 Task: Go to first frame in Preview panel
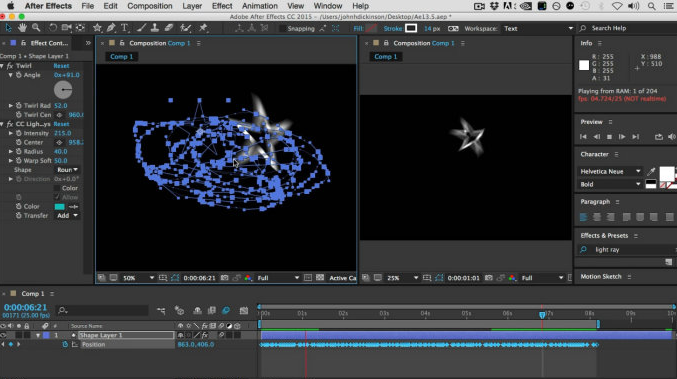point(583,137)
